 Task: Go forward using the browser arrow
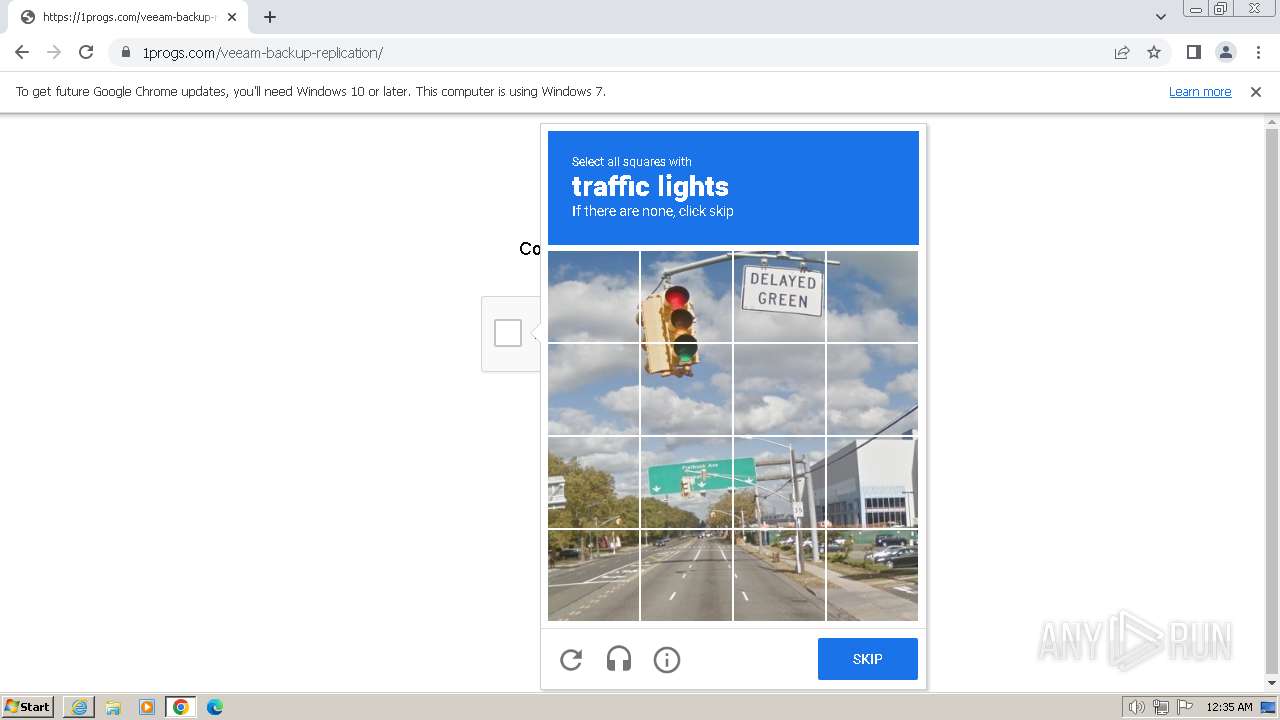point(54,52)
